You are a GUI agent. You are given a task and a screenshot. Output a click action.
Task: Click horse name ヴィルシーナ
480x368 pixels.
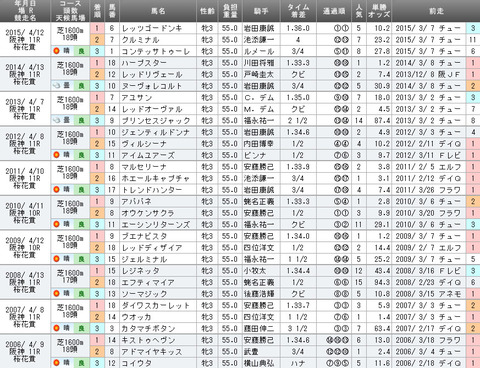tap(144, 144)
